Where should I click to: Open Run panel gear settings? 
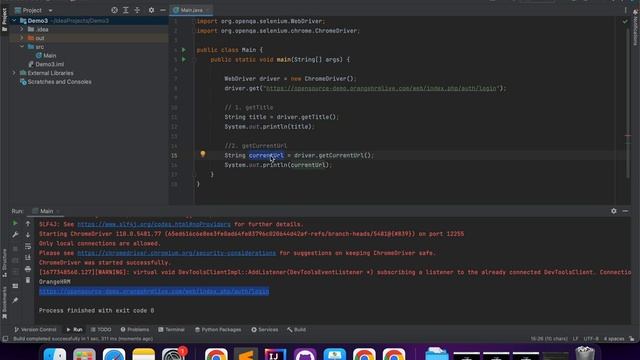coord(613,211)
